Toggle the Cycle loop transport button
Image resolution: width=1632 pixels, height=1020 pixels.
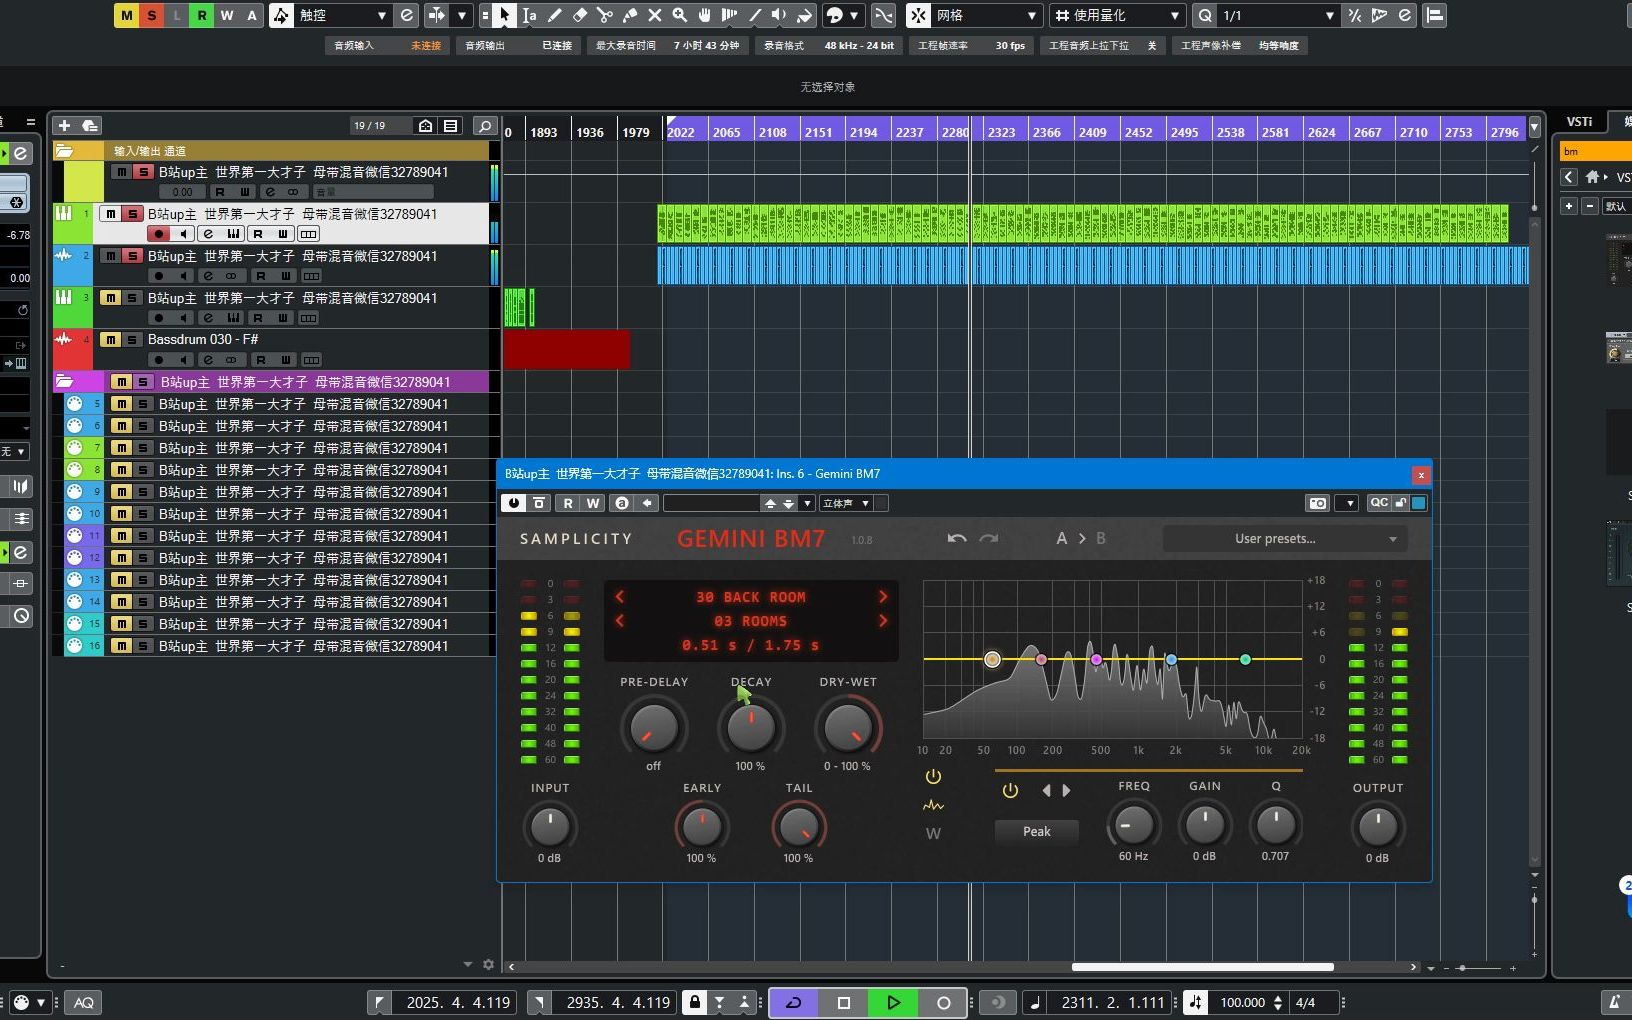pyautogui.click(x=794, y=1002)
